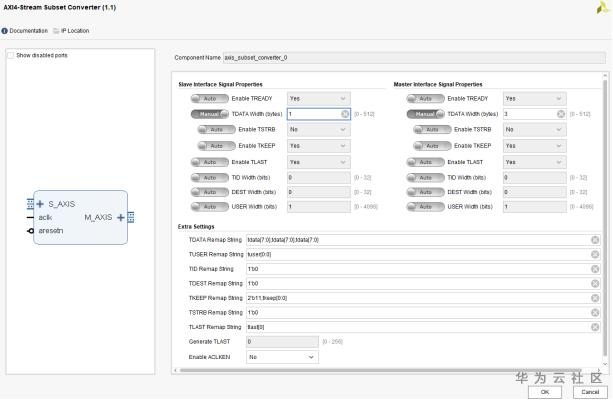613x400 pixels.
Task: Clear the TUSER Remap String field
Action: [x=595, y=254]
